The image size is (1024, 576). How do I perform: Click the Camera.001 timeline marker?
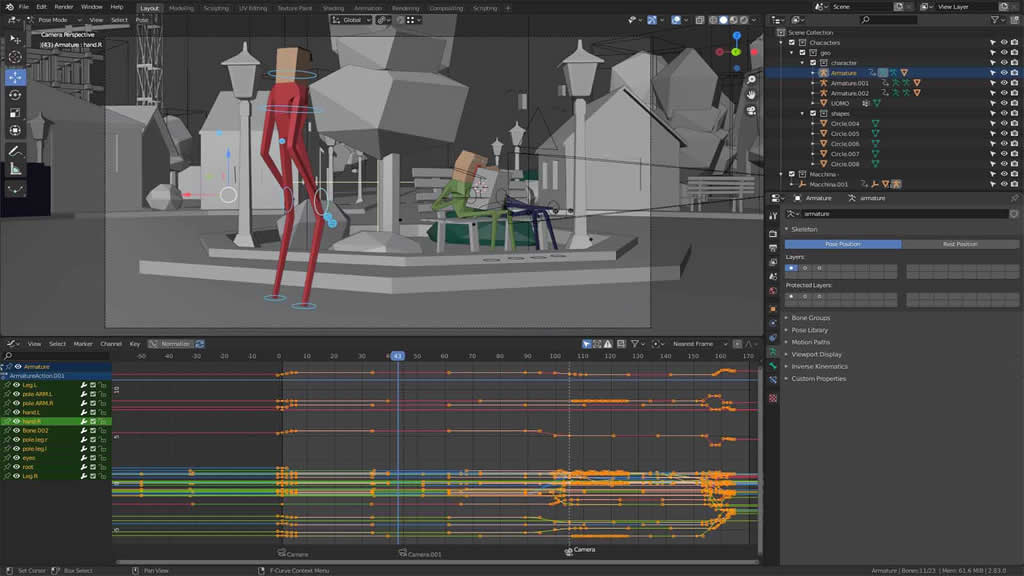pyautogui.click(x=420, y=554)
